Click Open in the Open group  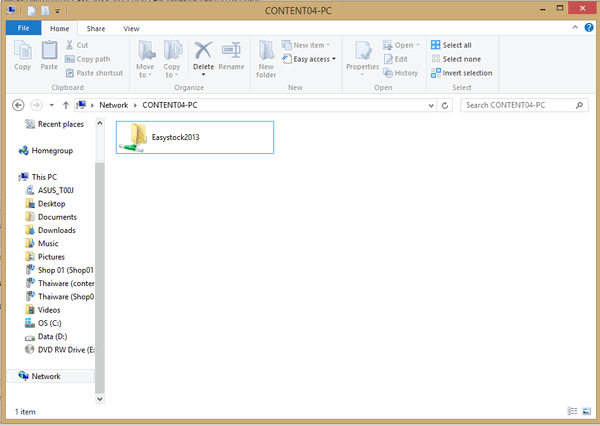pos(401,45)
